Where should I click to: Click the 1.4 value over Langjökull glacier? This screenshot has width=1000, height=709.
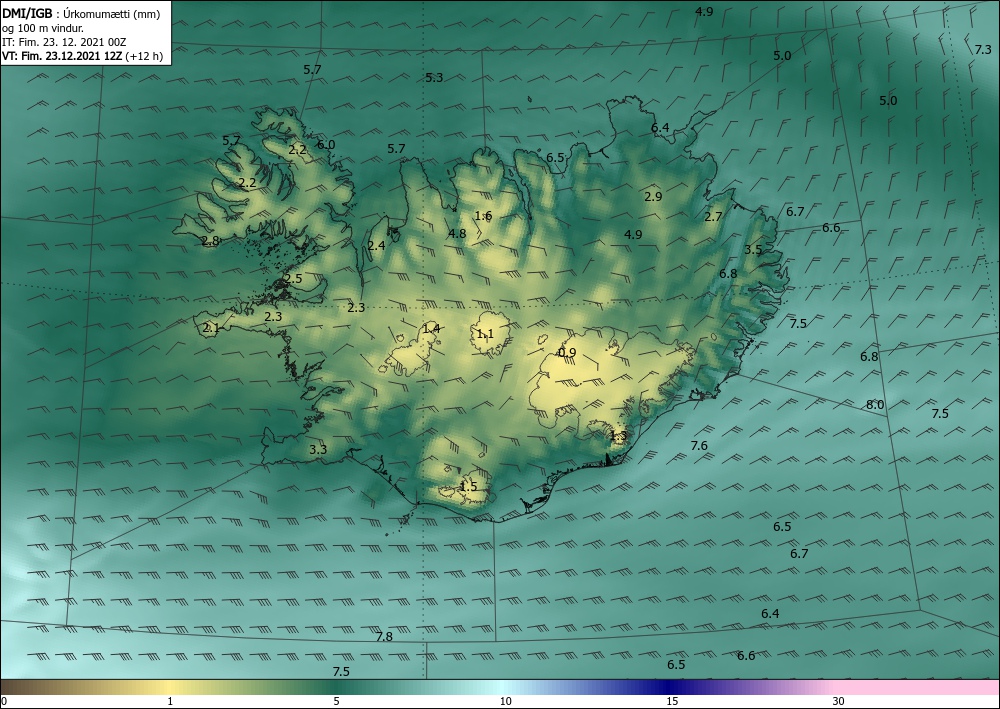point(431,329)
